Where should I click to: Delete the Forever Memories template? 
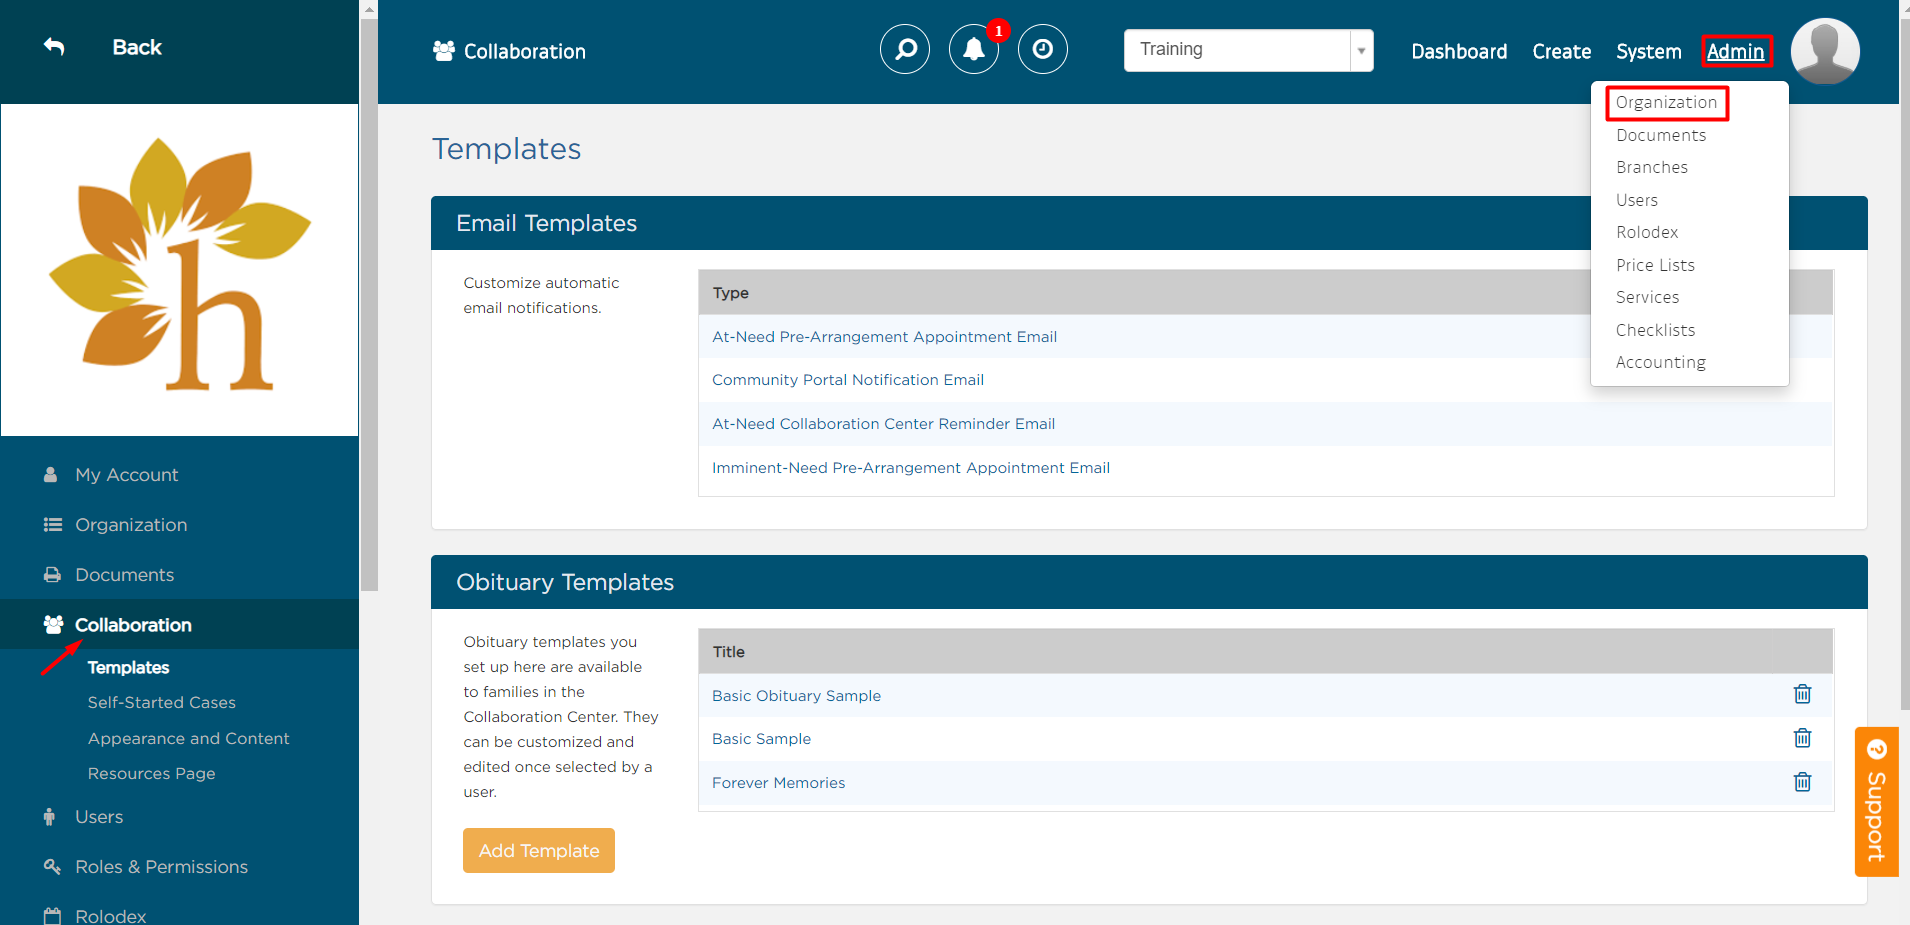pyautogui.click(x=1802, y=782)
